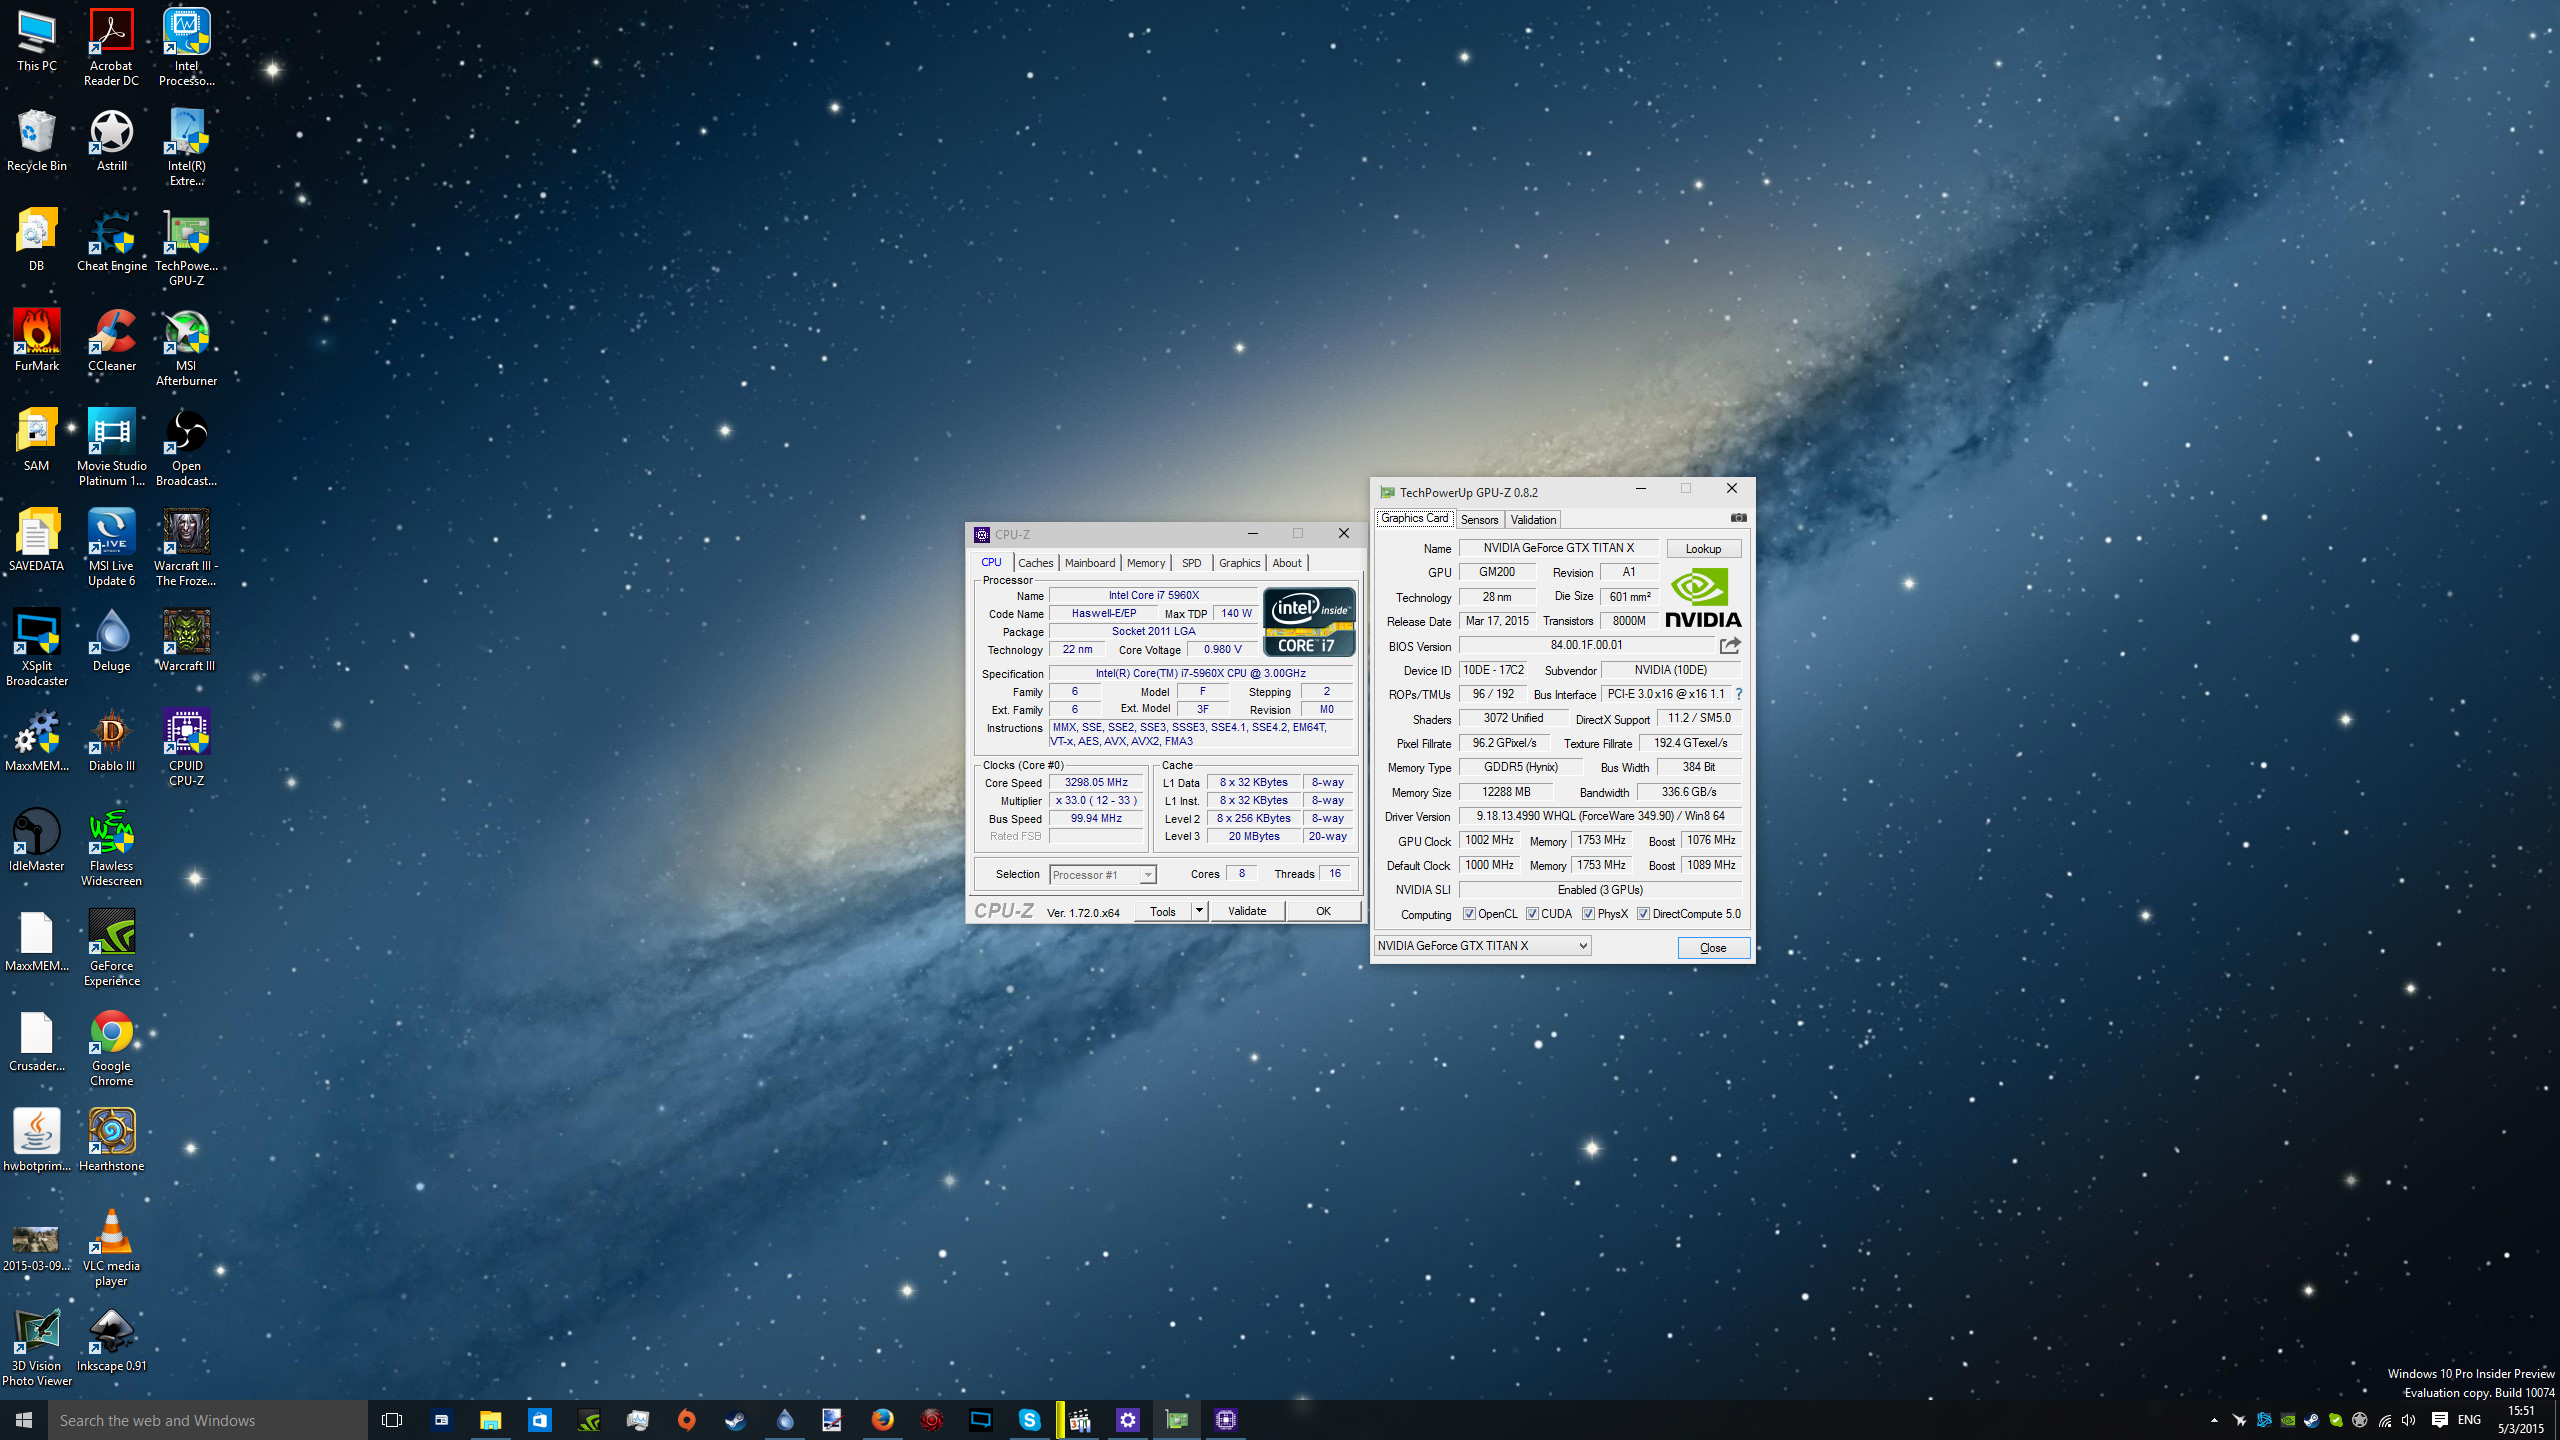The height and width of the screenshot is (1440, 2560).
Task: Click the OK button in CPU-Z
Action: (x=1323, y=911)
